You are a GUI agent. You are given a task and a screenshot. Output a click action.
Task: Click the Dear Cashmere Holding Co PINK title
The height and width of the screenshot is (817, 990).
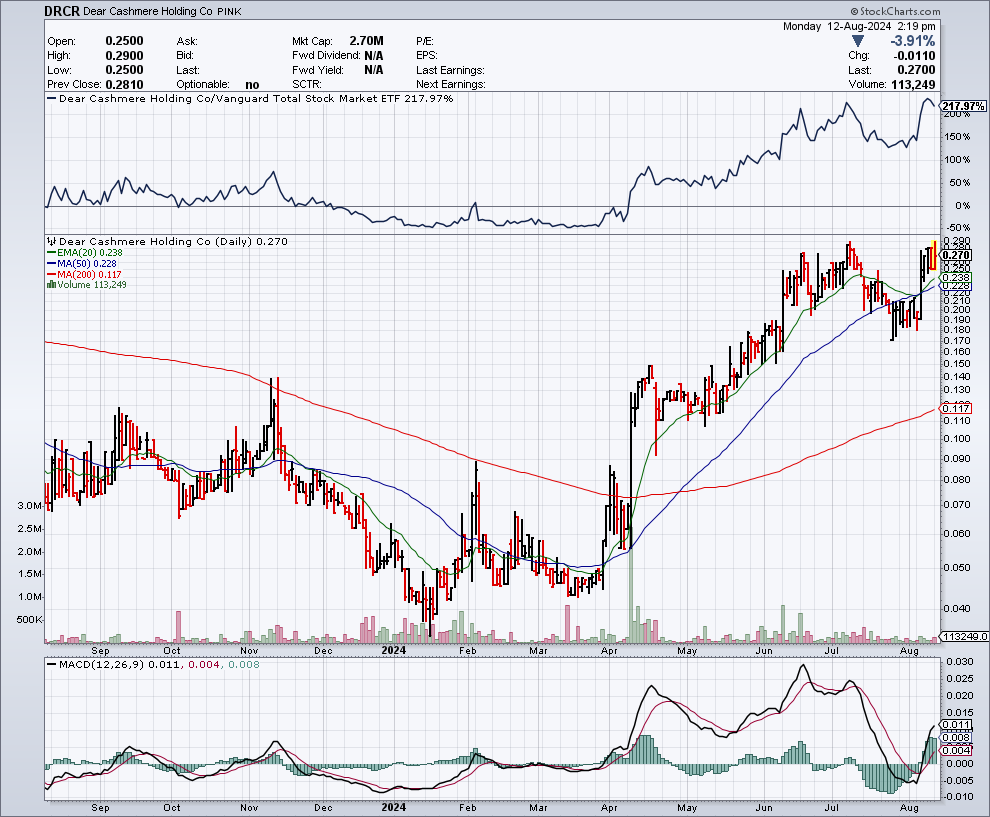[x=162, y=11]
